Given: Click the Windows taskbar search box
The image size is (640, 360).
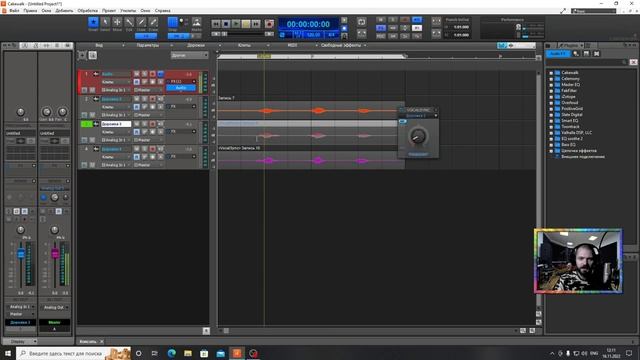Looking at the screenshot, I should pyautogui.click(x=73, y=353).
